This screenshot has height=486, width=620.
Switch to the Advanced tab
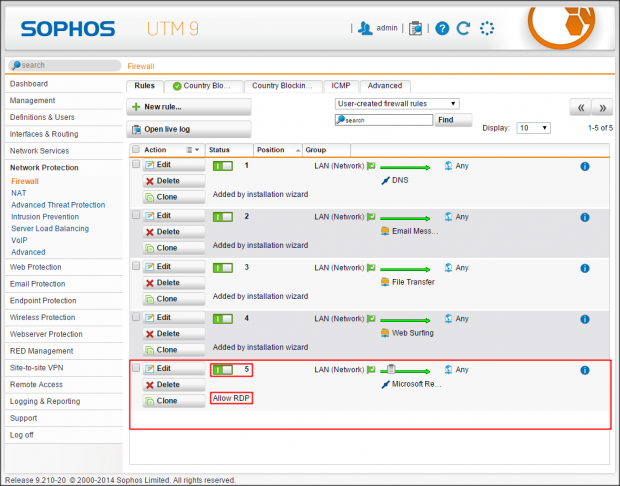point(385,86)
